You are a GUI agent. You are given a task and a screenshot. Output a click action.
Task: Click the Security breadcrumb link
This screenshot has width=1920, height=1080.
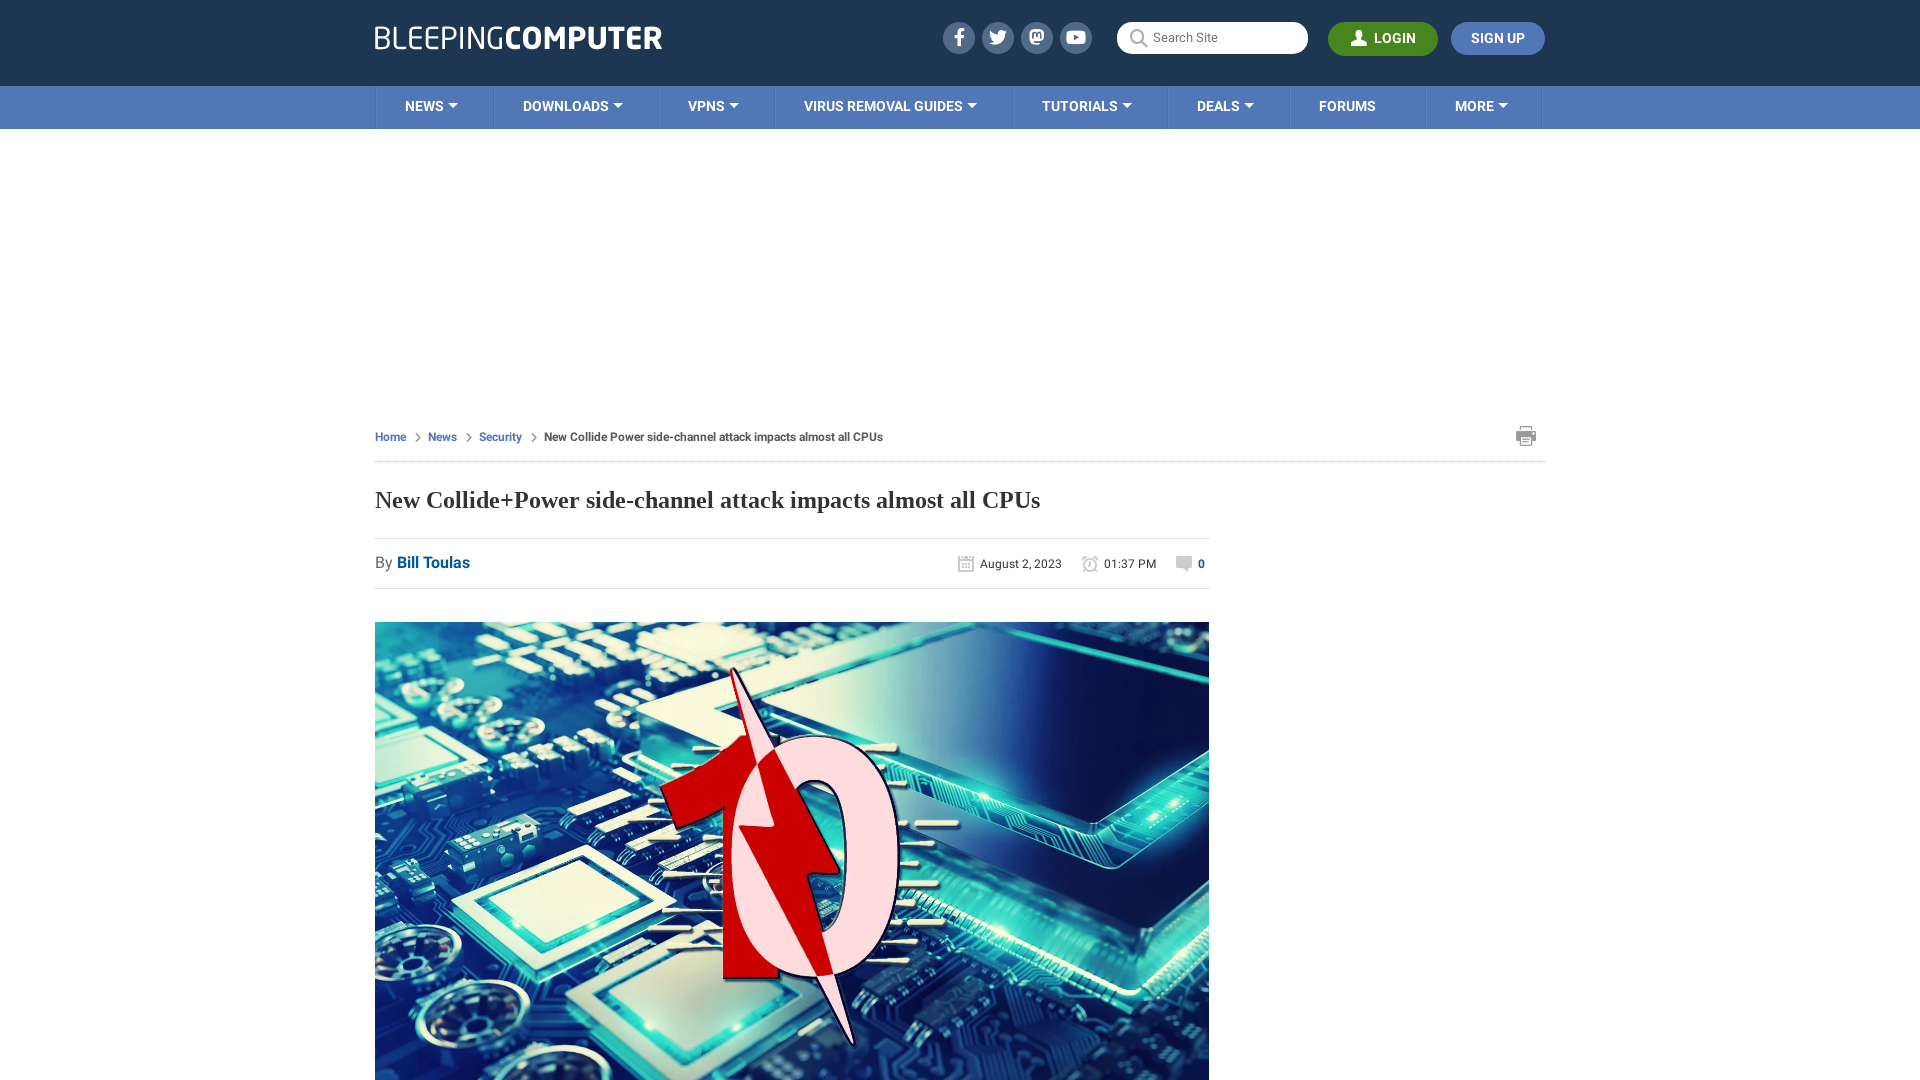point(500,436)
